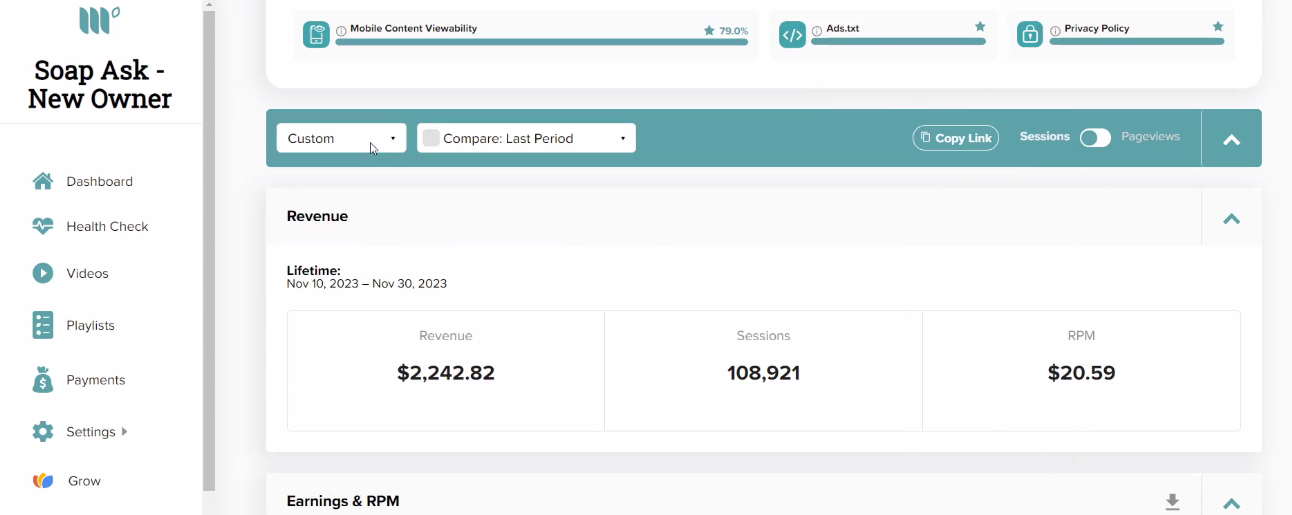Click the Dashboard home icon
The width and height of the screenshot is (1292, 515).
pyautogui.click(x=43, y=181)
